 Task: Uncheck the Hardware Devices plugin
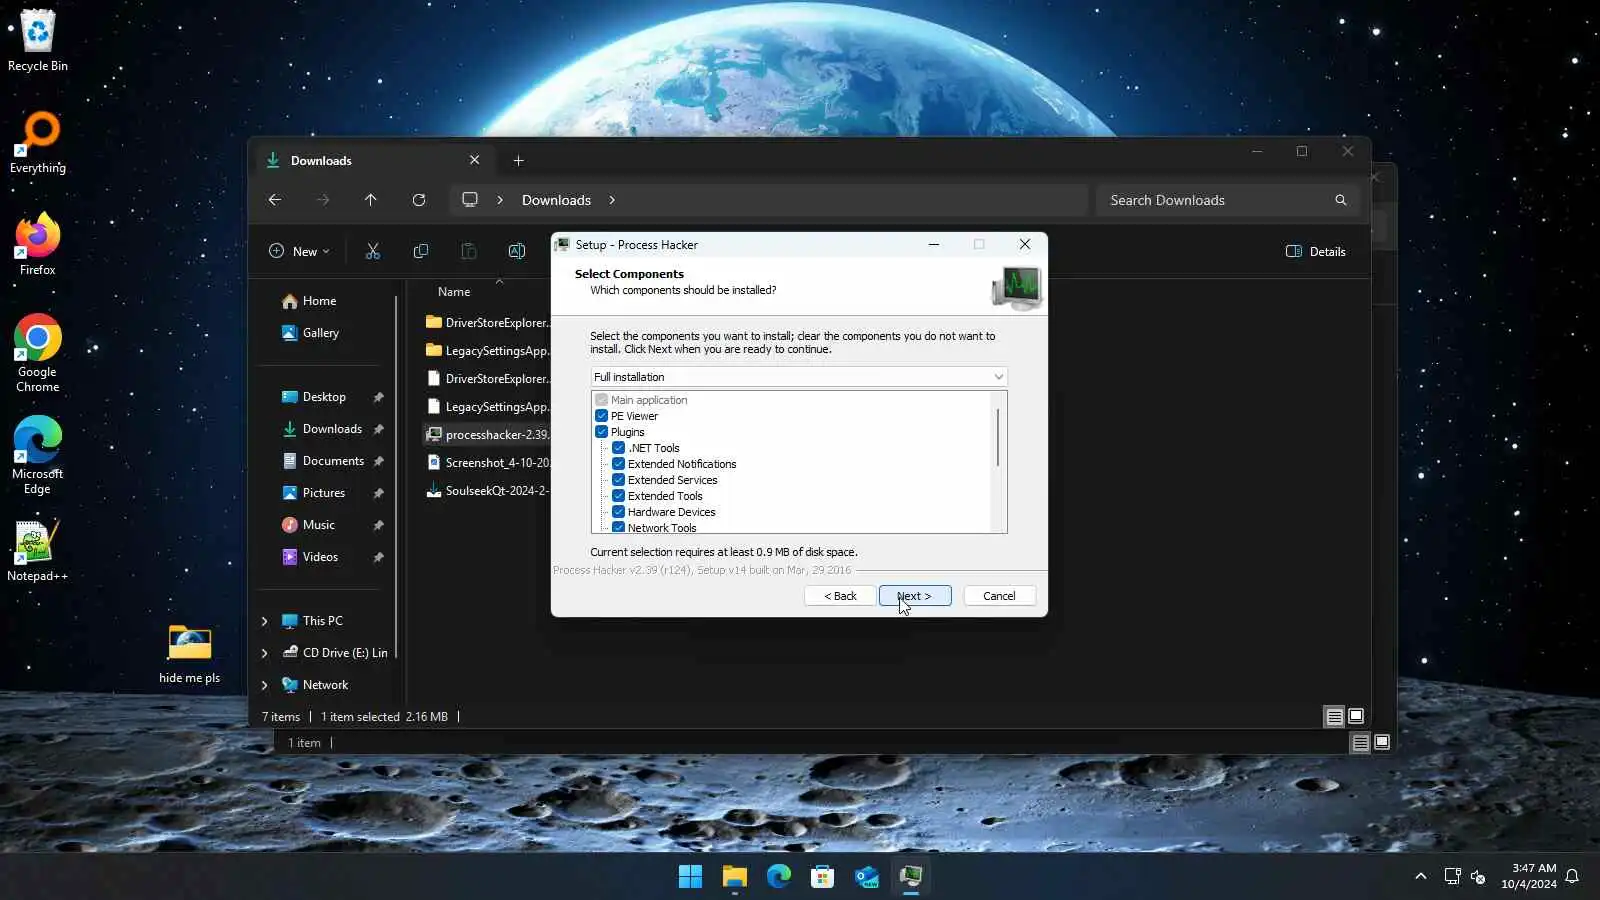click(619, 512)
